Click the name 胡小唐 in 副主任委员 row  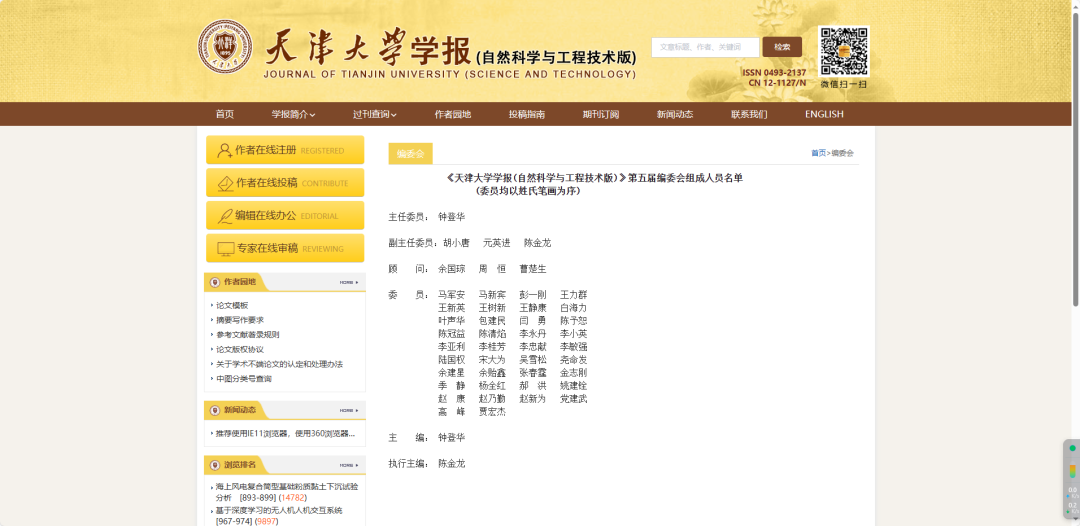pos(457,242)
